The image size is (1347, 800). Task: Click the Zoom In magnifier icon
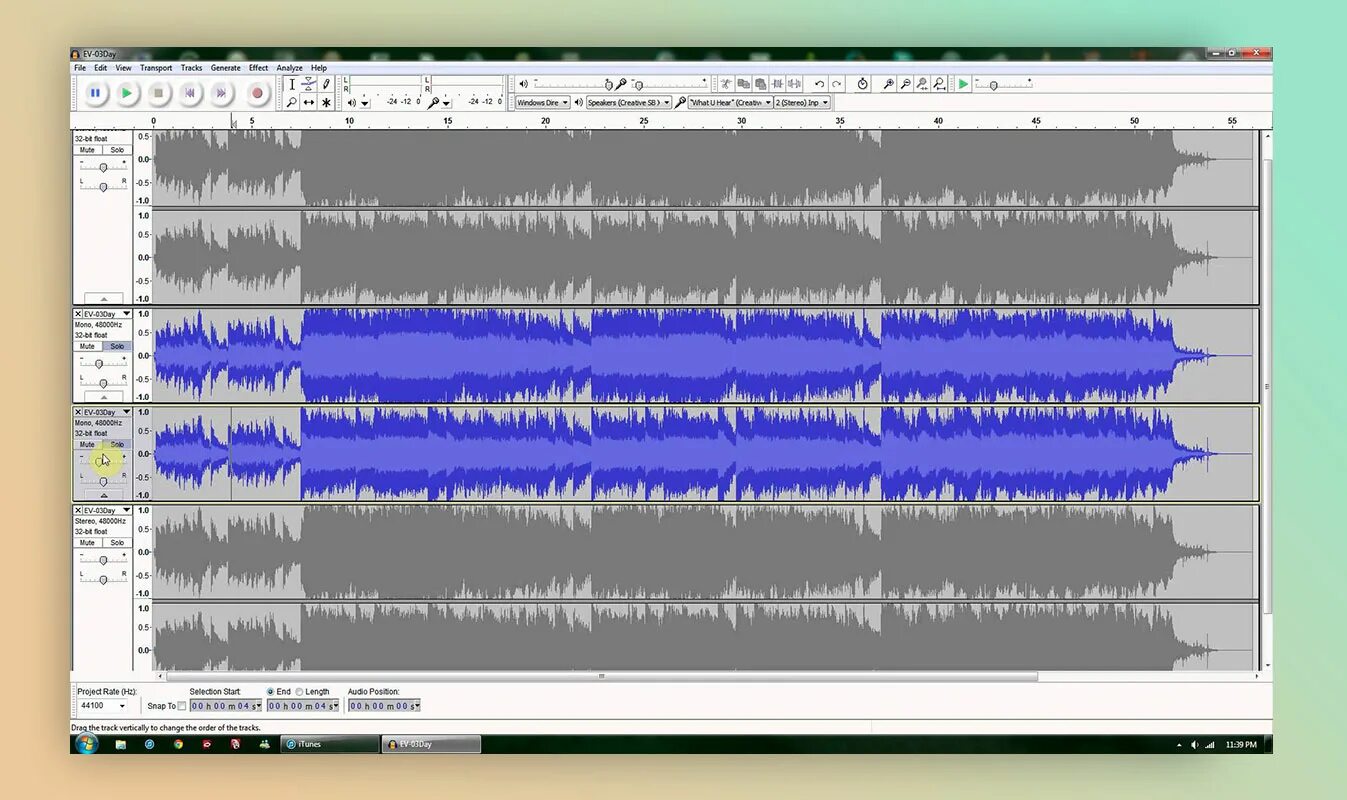(x=888, y=84)
